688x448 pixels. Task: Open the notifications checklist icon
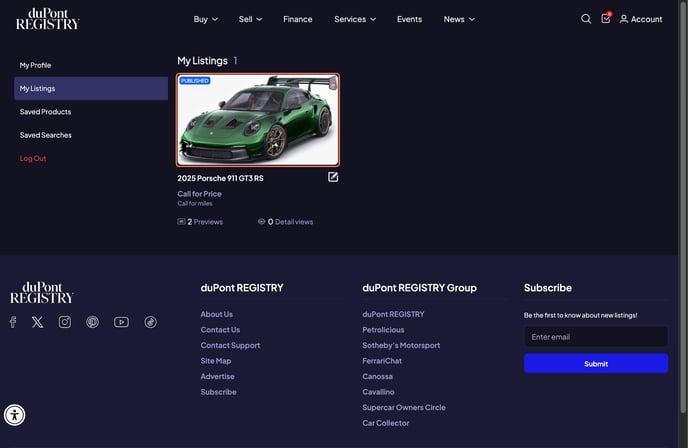tap(606, 18)
